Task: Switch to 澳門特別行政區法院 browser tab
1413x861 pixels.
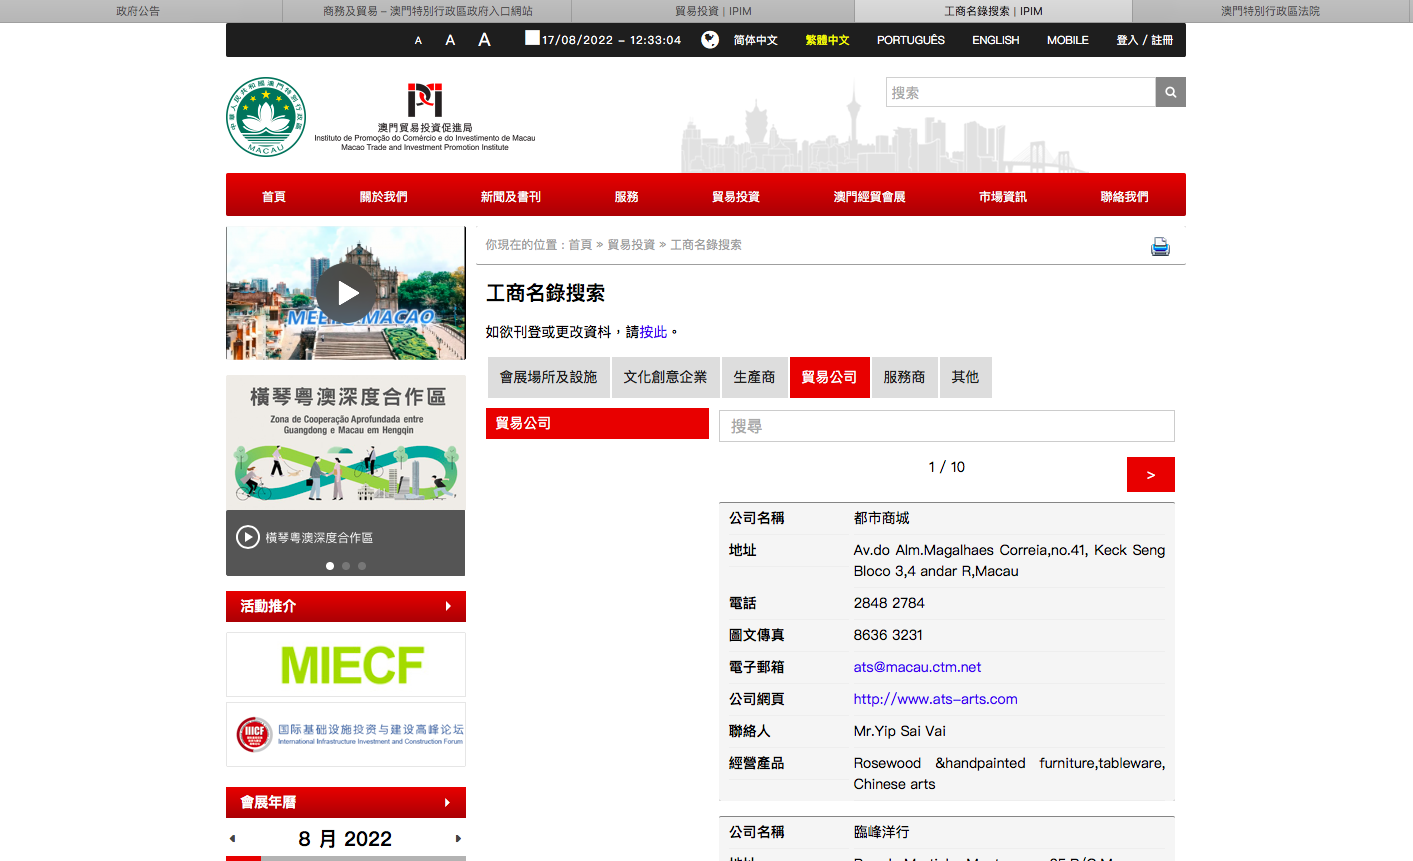Action: [x=1270, y=11]
